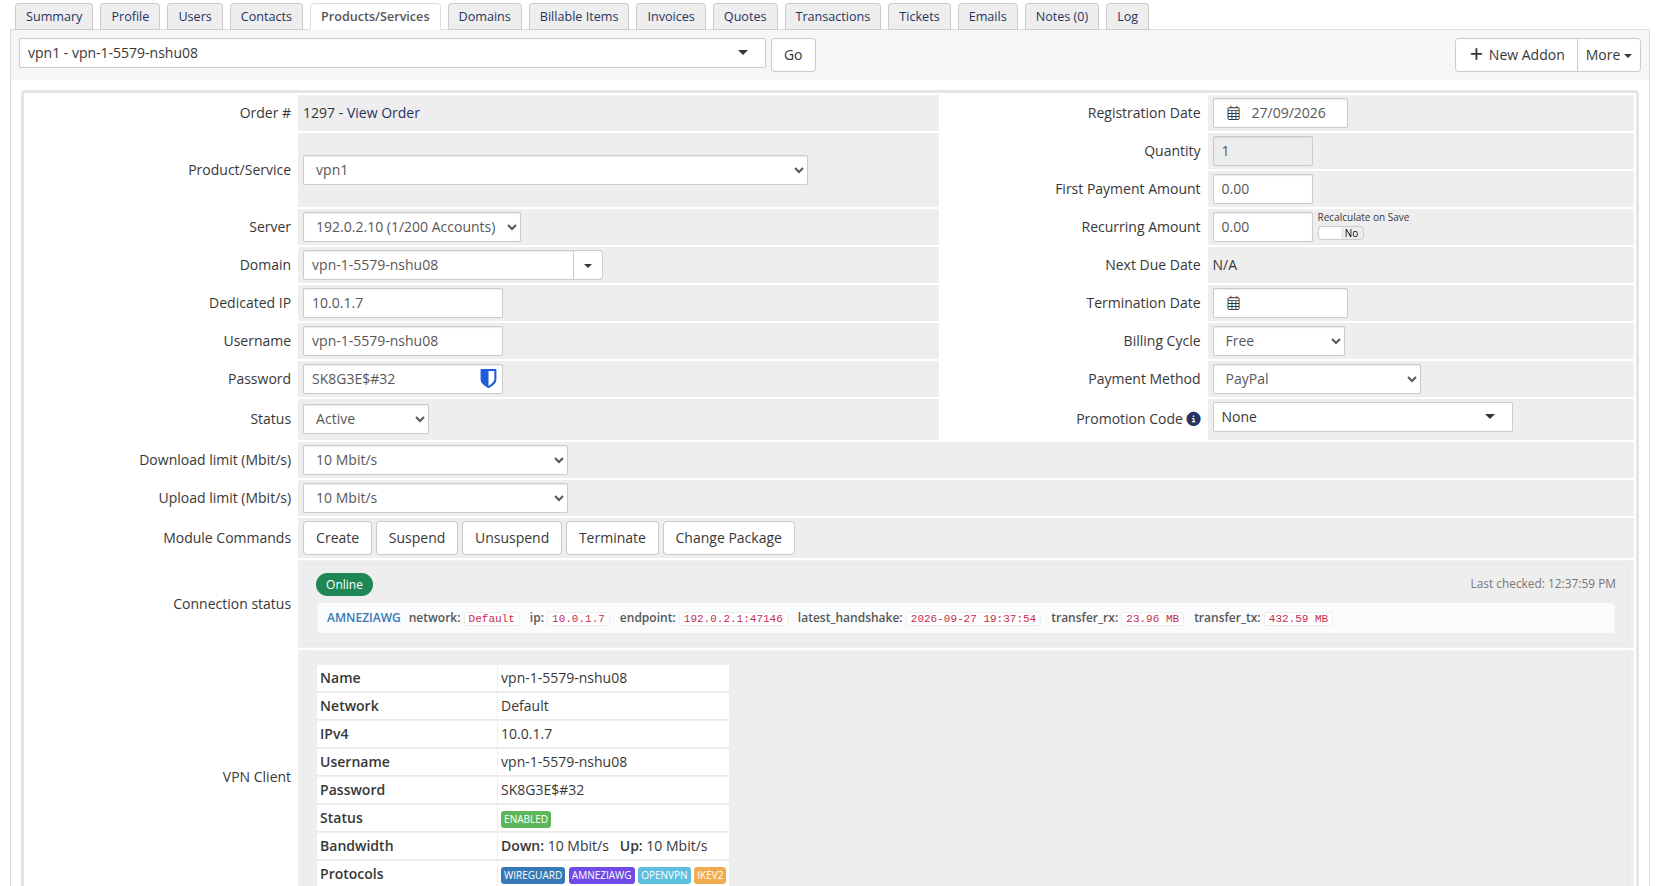Image resolution: width=1660 pixels, height=886 pixels.
Task: Open the View Order link
Action: pyautogui.click(x=383, y=113)
